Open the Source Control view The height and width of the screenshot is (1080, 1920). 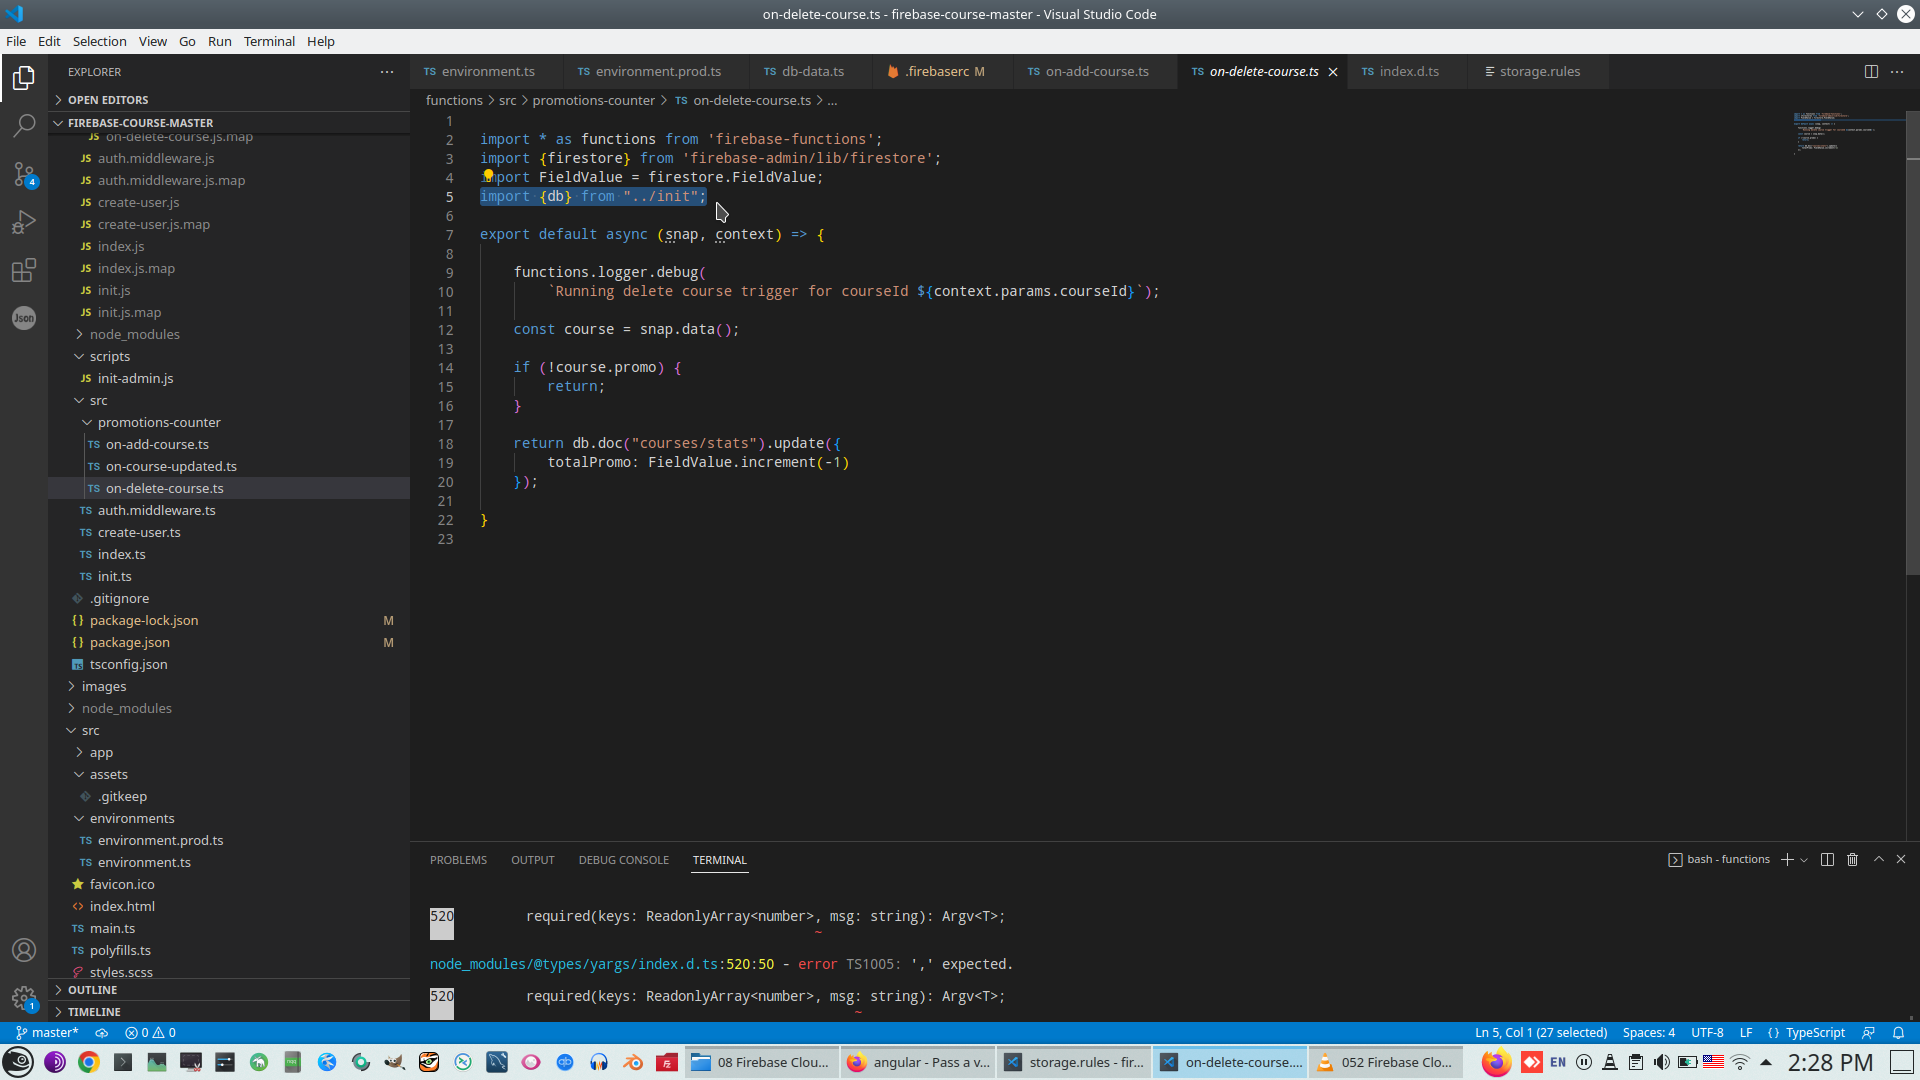(x=24, y=174)
